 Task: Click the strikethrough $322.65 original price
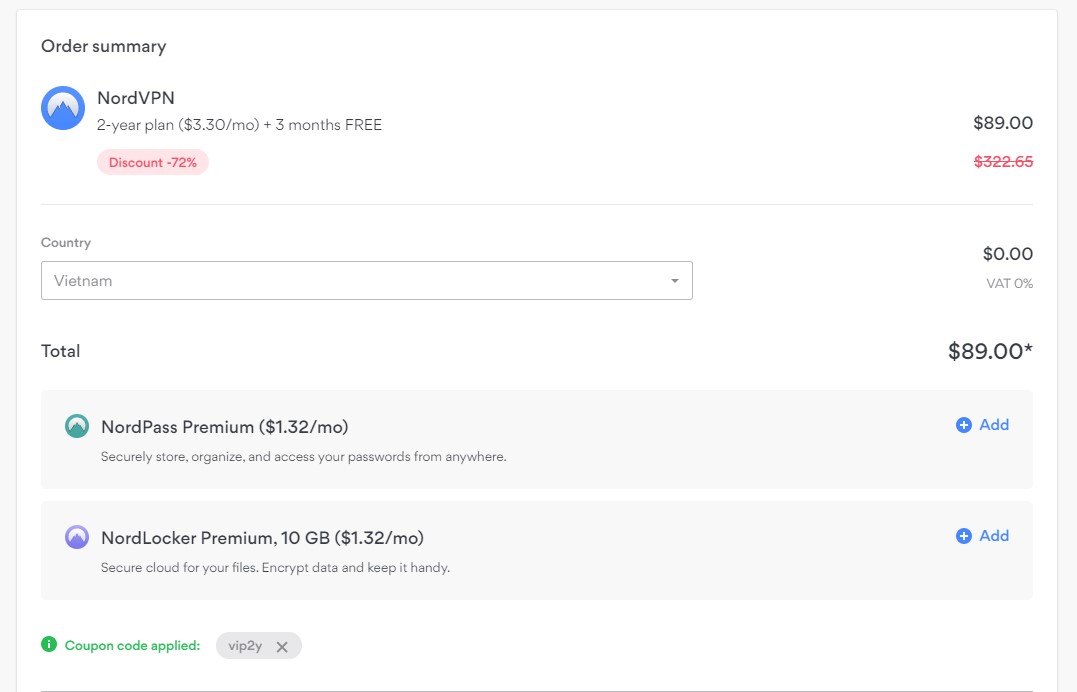click(x=1004, y=161)
